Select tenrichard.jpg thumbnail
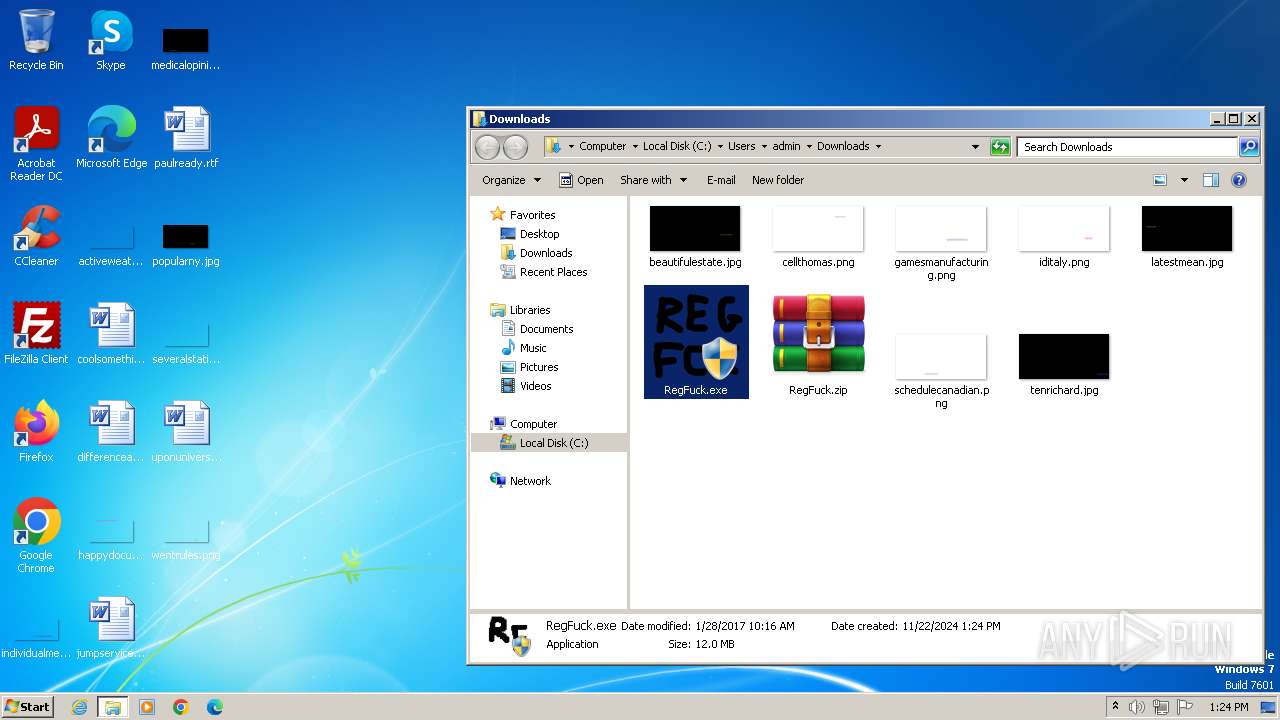The image size is (1280, 720). pyautogui.click(x=1064, y=365)
